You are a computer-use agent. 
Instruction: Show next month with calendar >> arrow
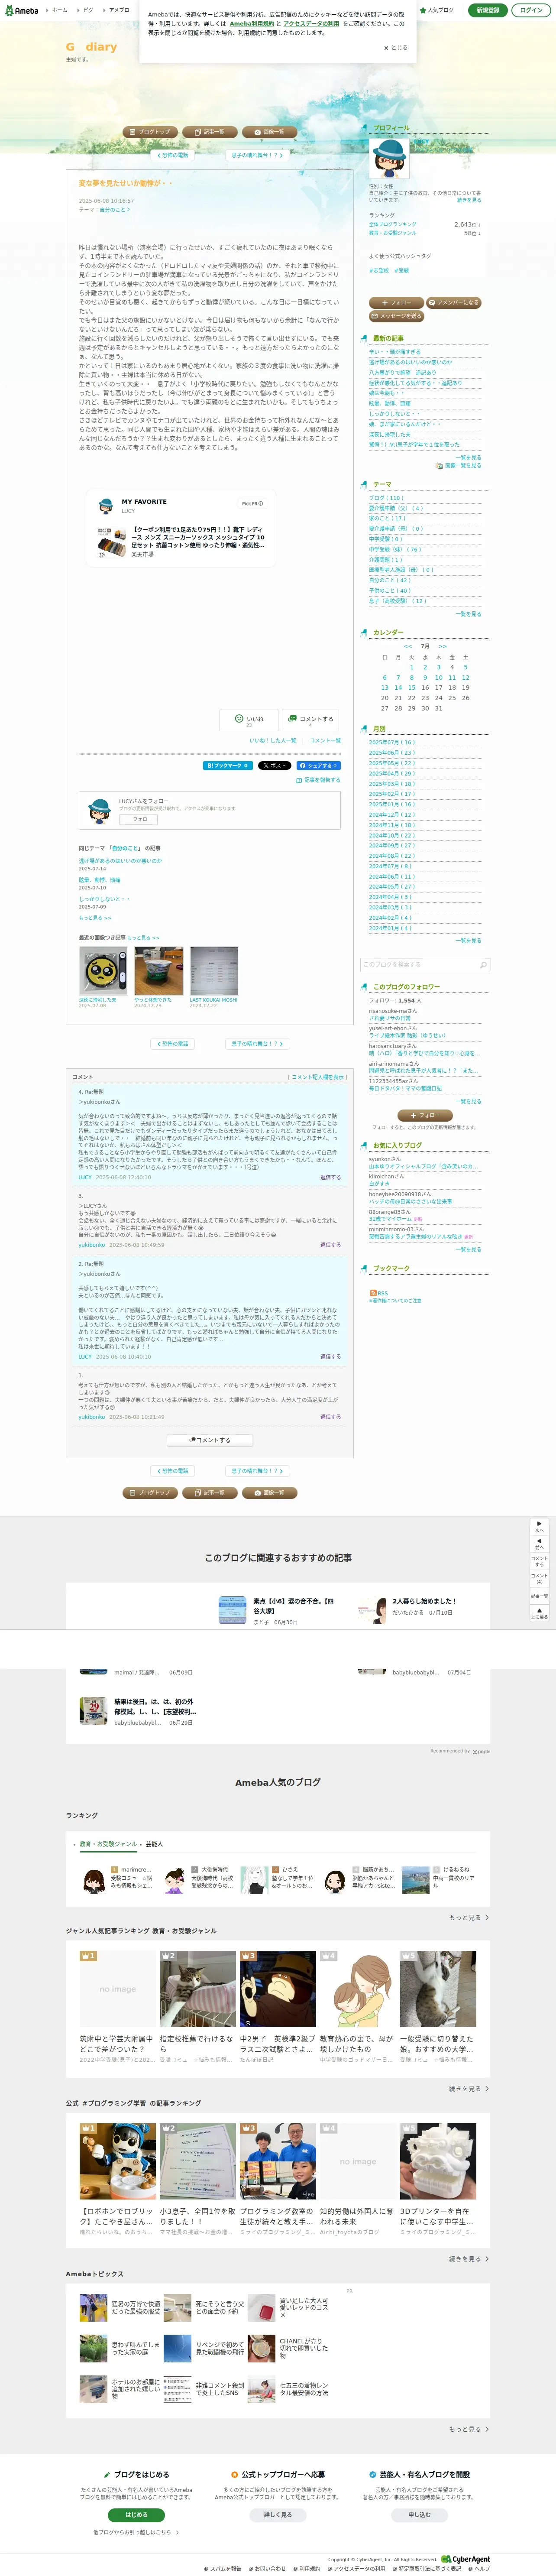tap(442, 646)
